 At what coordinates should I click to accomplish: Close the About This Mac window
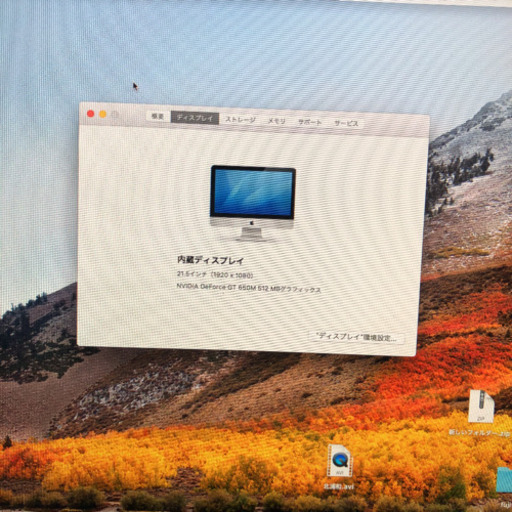(90, 114)
